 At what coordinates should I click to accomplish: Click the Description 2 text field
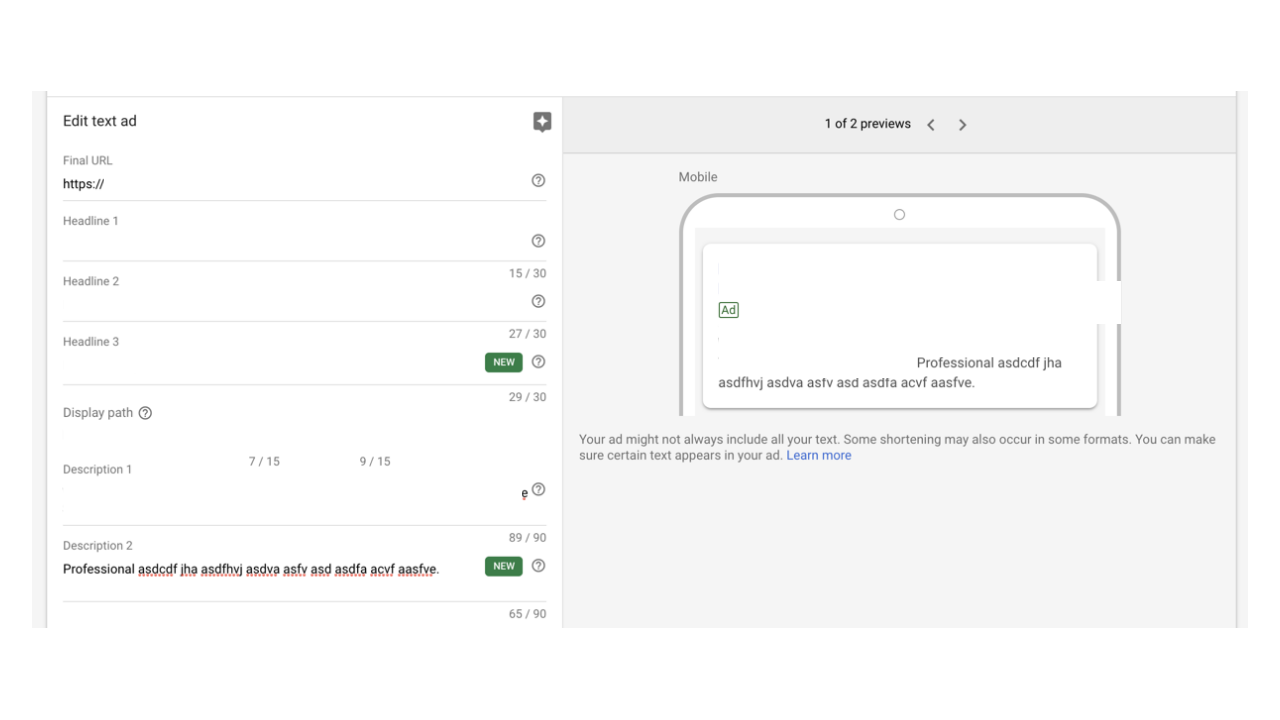(272, 569)
